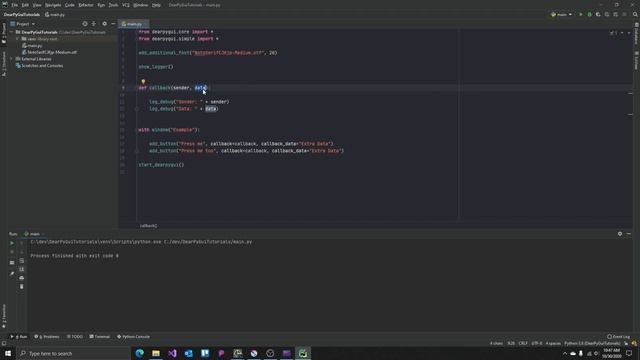
Task: Open the run configuration 'main' dropdown
Action: (562, 14)
